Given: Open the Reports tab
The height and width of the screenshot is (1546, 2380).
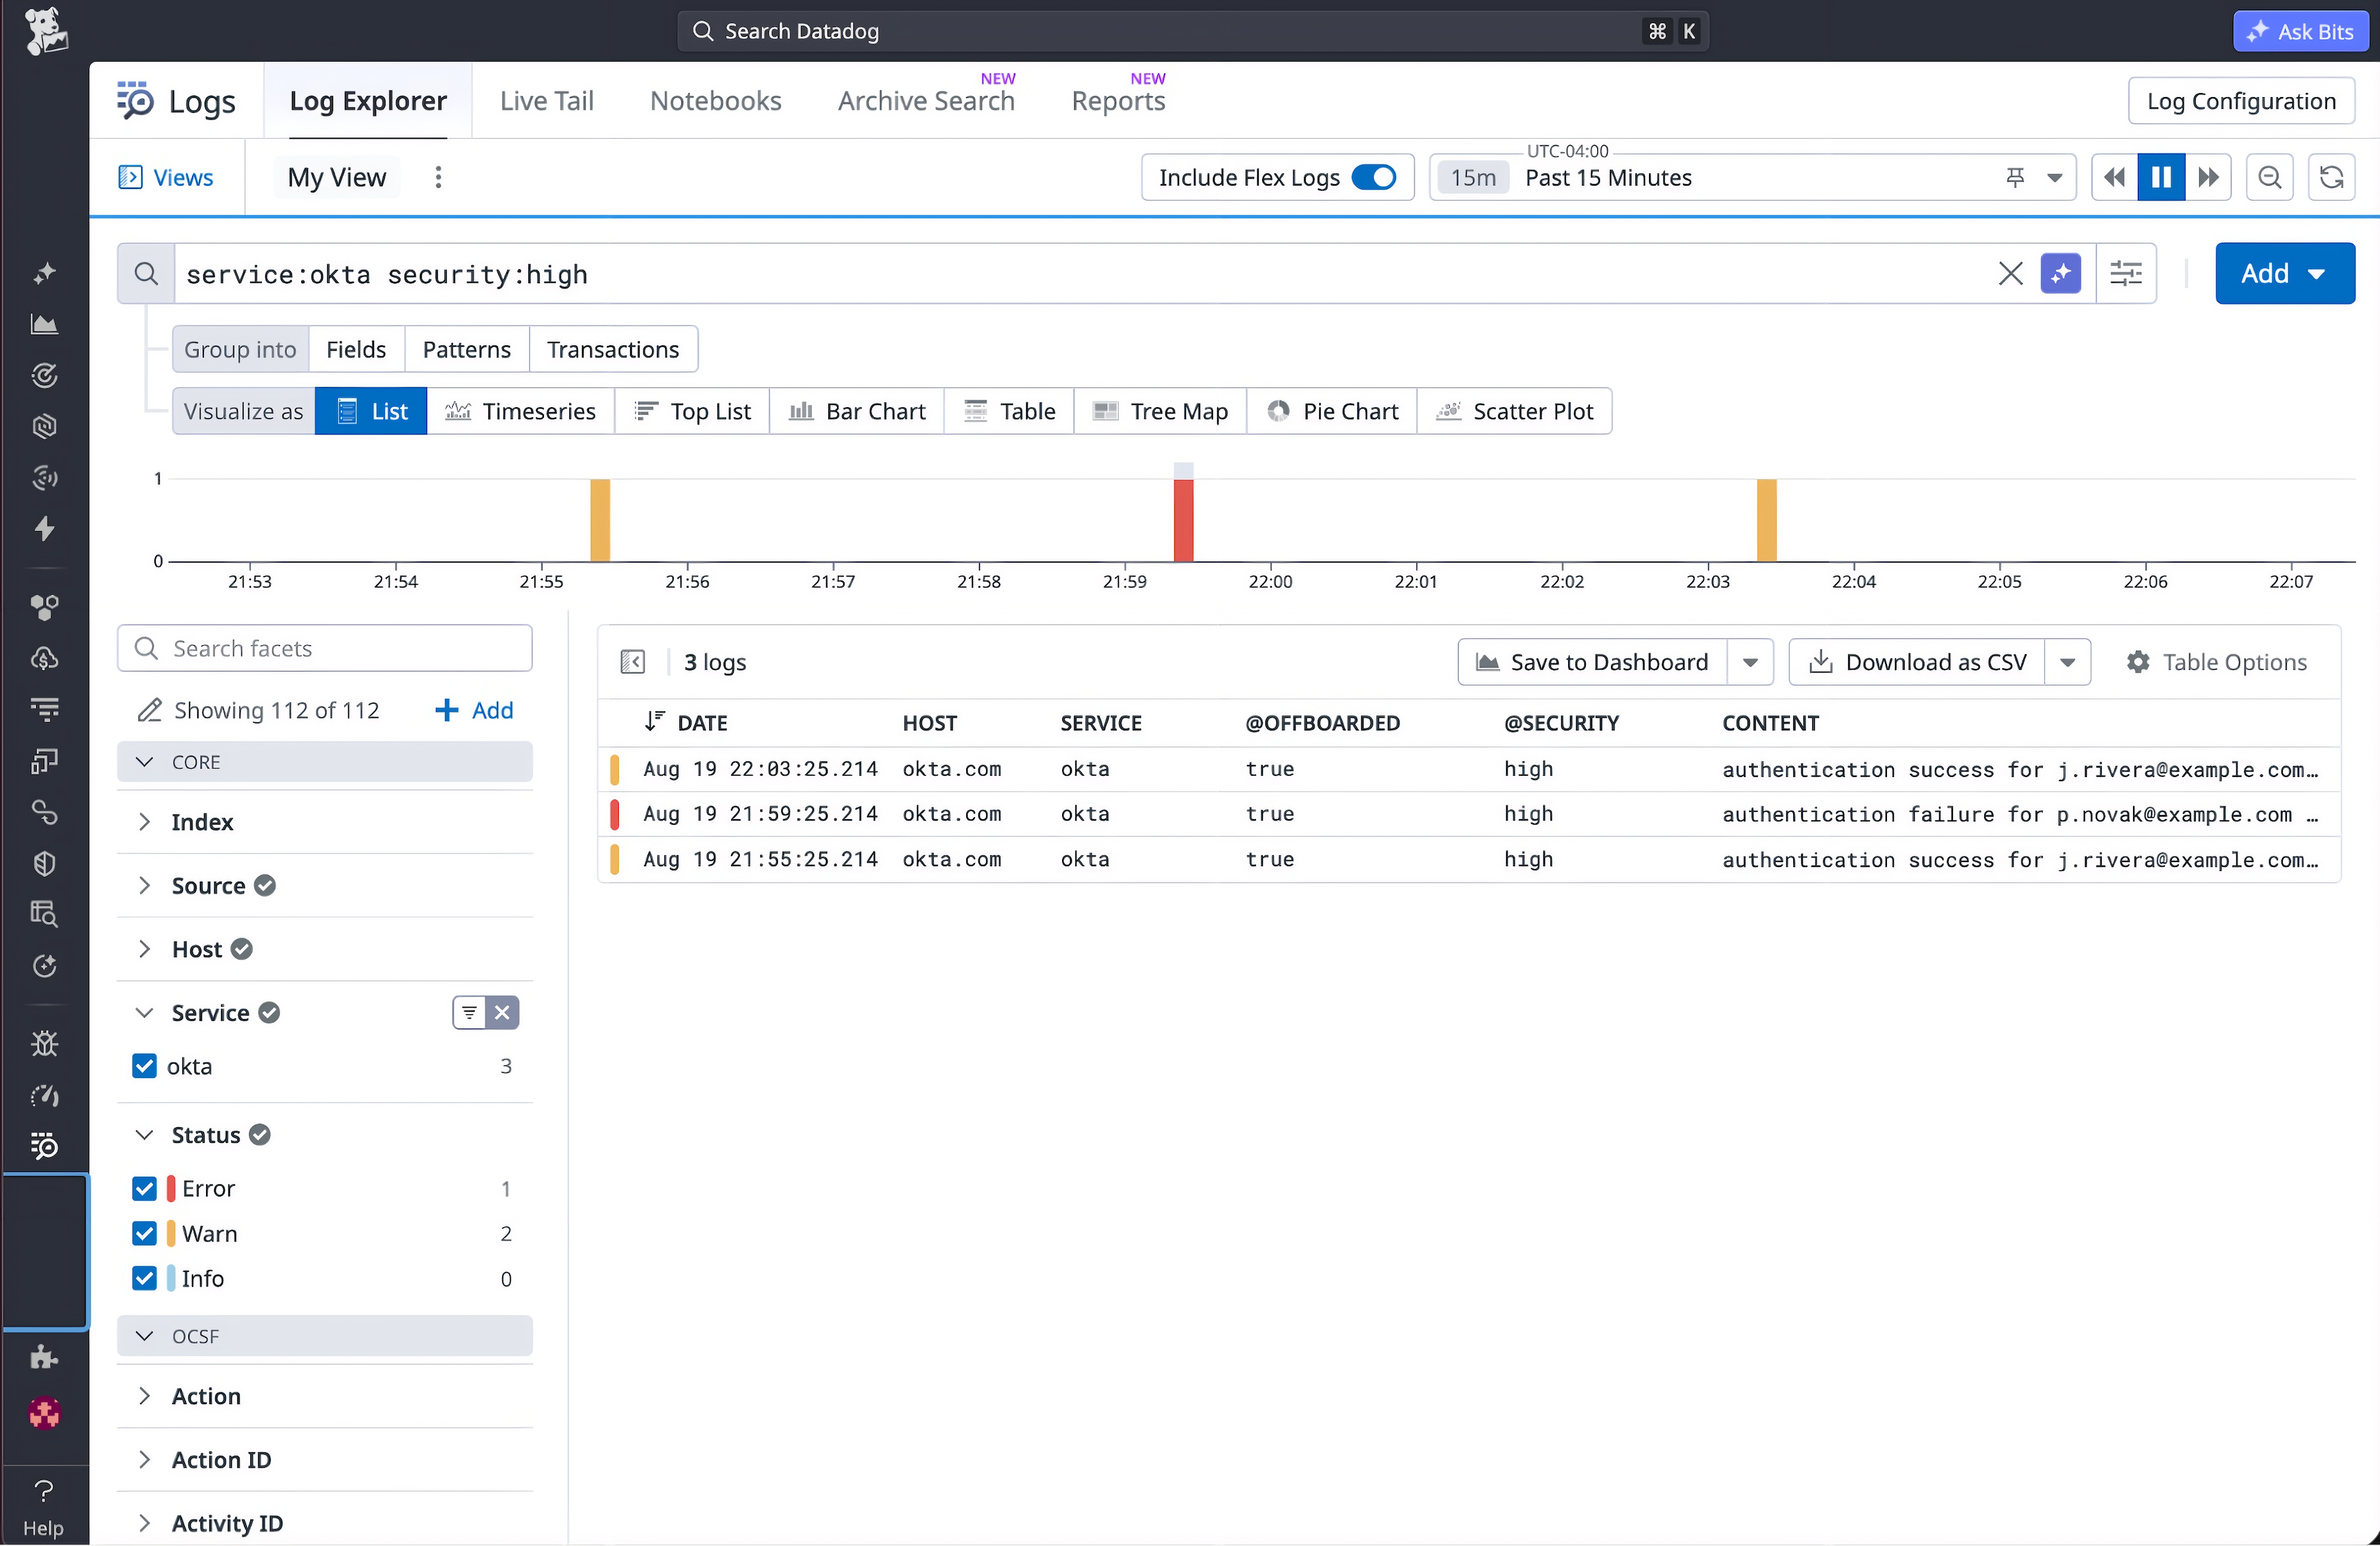Looking at the screenshot, I should coord(1118,101).
